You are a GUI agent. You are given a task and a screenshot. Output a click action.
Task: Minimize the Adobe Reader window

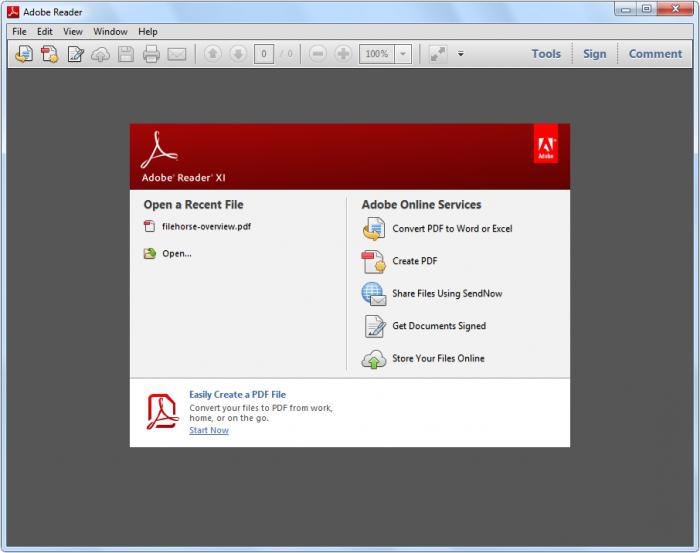pos(626,9)
